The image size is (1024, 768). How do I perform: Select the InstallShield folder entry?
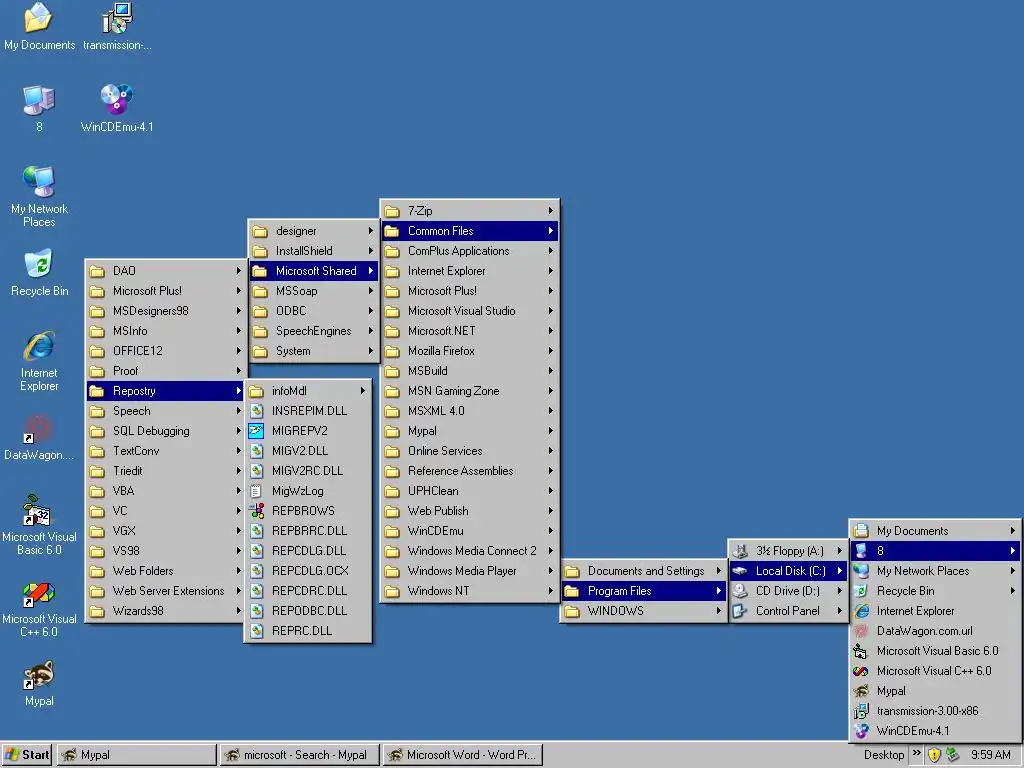(x=313, y=251)
